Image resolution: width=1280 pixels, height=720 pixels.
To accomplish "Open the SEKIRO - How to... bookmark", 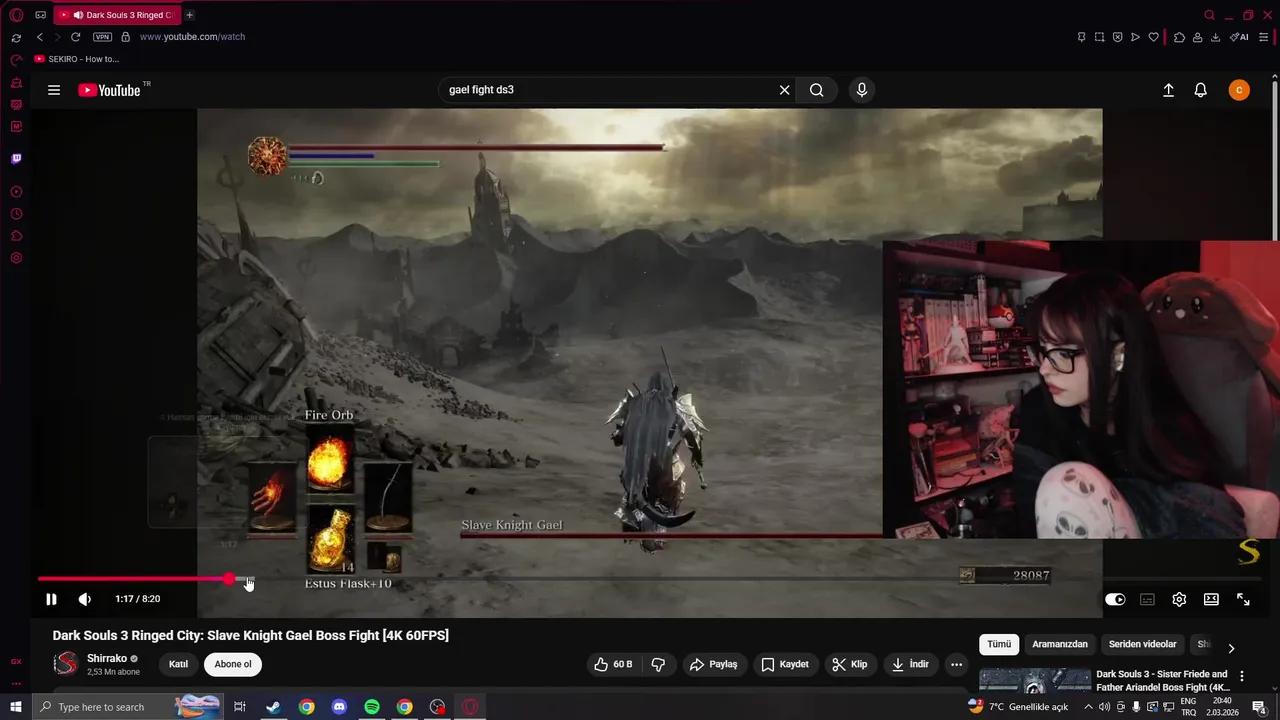I will point(77,59).
